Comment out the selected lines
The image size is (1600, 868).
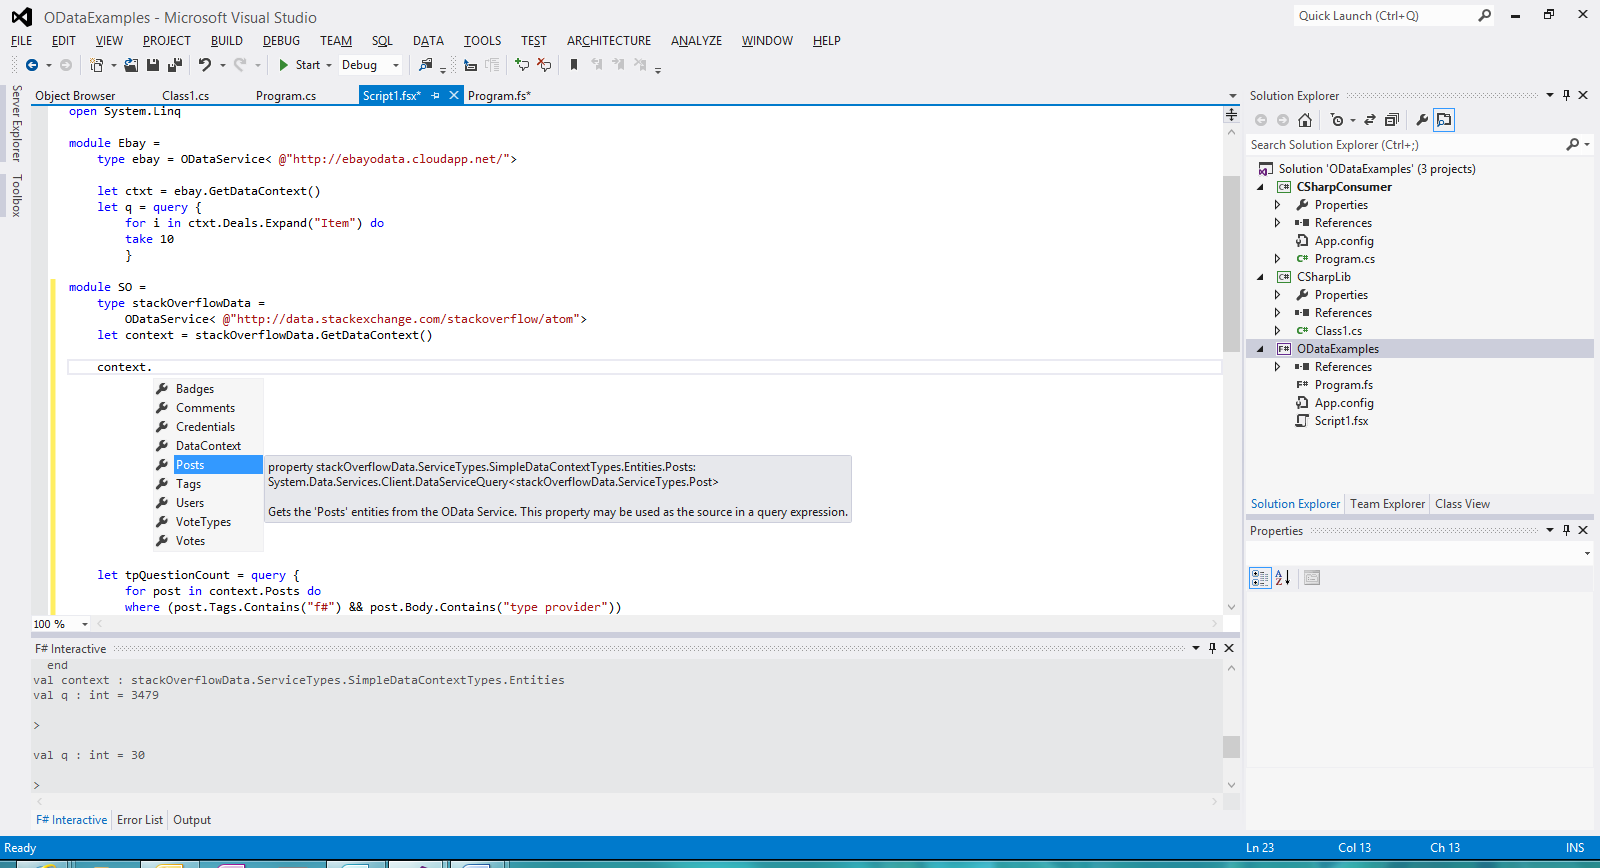coord(522,65)
